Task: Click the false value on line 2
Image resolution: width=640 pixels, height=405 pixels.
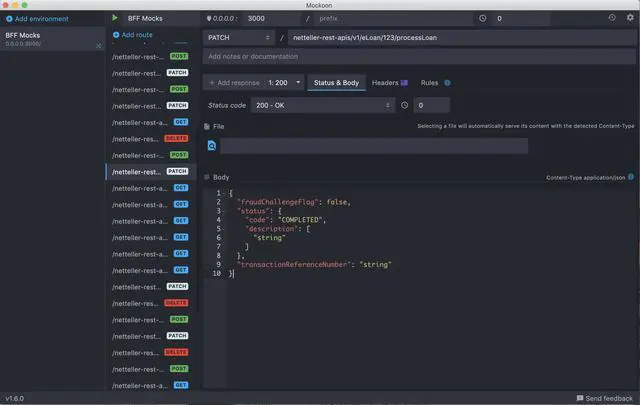Action: pyautogui.click(x=337, y=202)
